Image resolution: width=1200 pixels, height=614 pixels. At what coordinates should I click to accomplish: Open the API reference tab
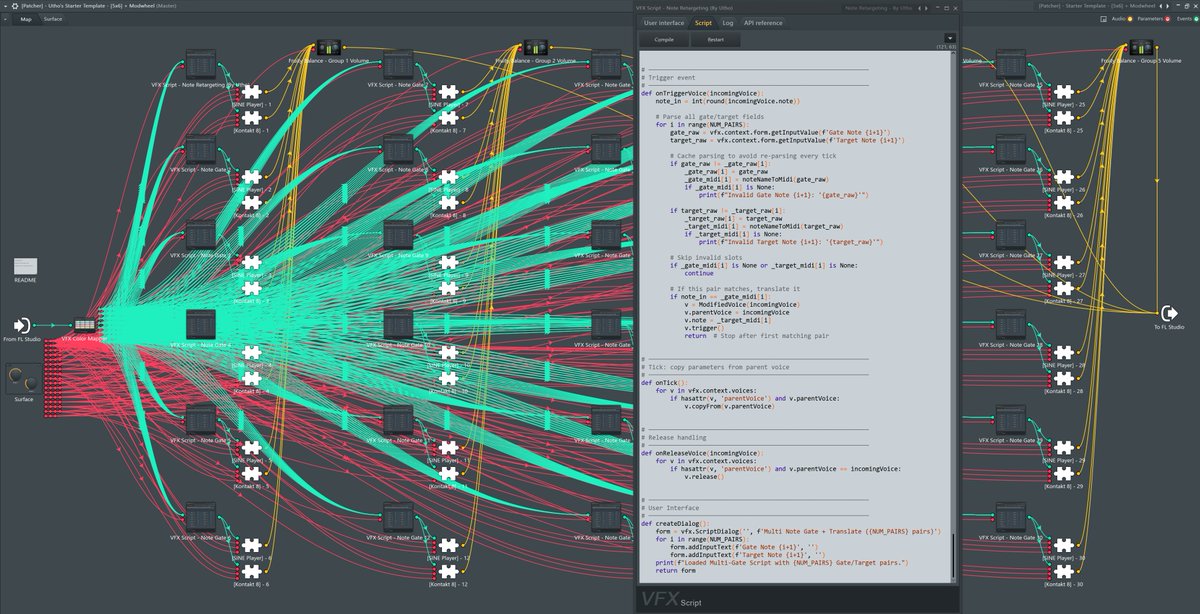pos(763,22)
